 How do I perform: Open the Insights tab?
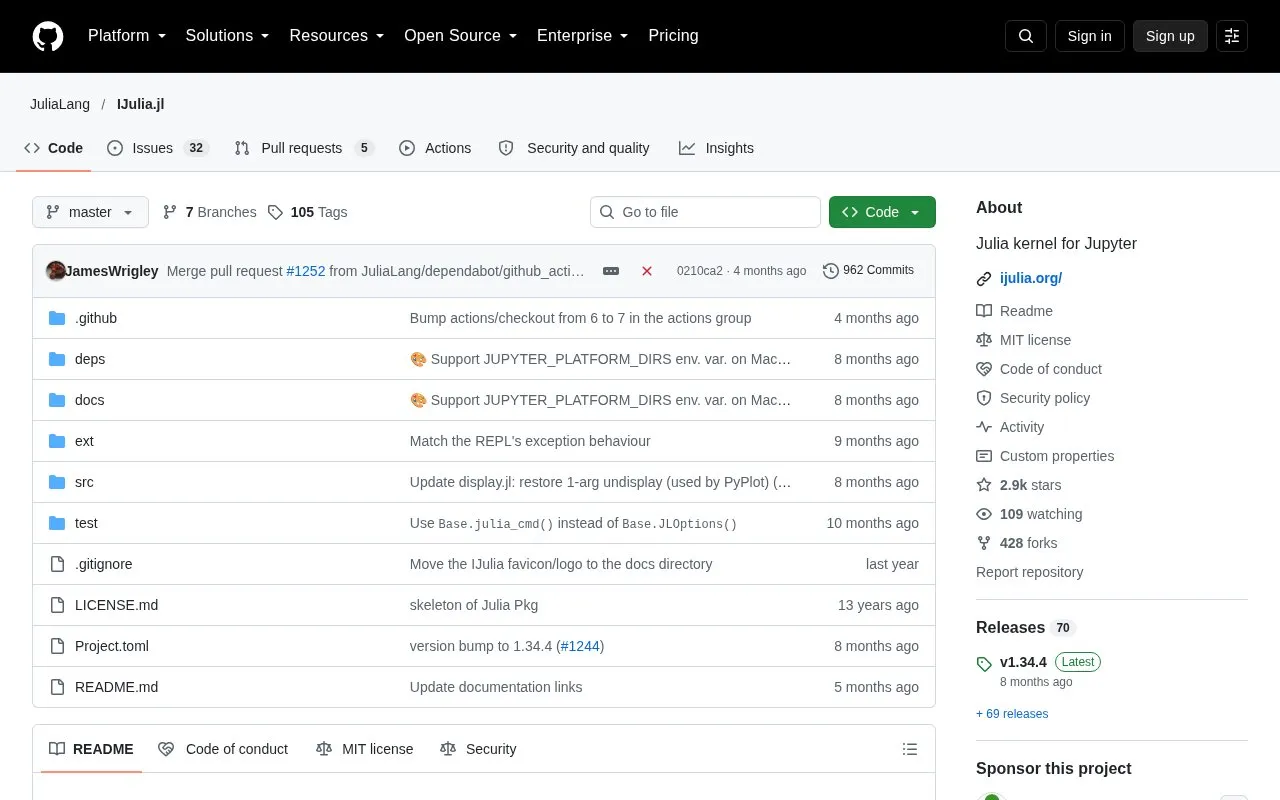point(716,148)
